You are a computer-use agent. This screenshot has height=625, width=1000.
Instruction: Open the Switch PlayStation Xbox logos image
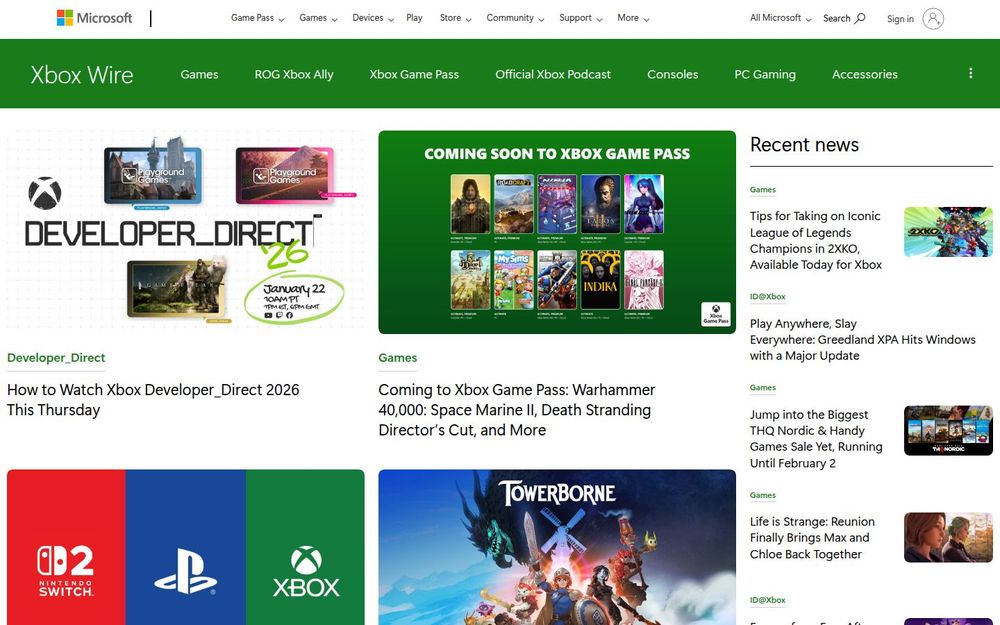coord(186,547)
